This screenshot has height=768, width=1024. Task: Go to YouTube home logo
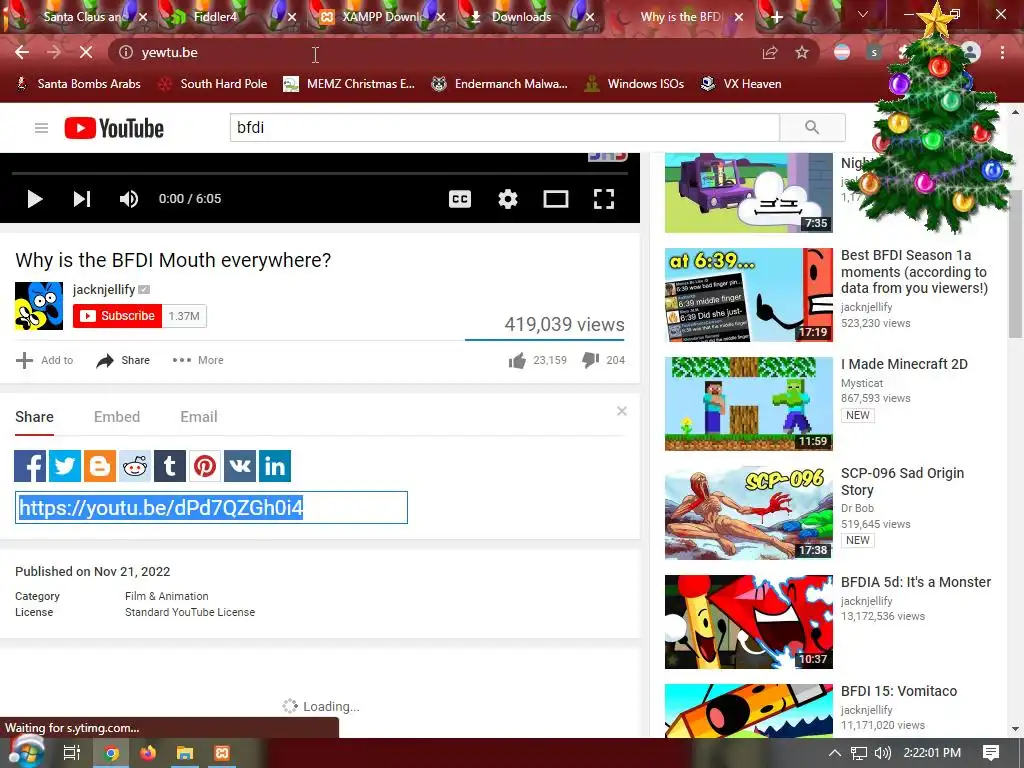(x=114, y=128)
